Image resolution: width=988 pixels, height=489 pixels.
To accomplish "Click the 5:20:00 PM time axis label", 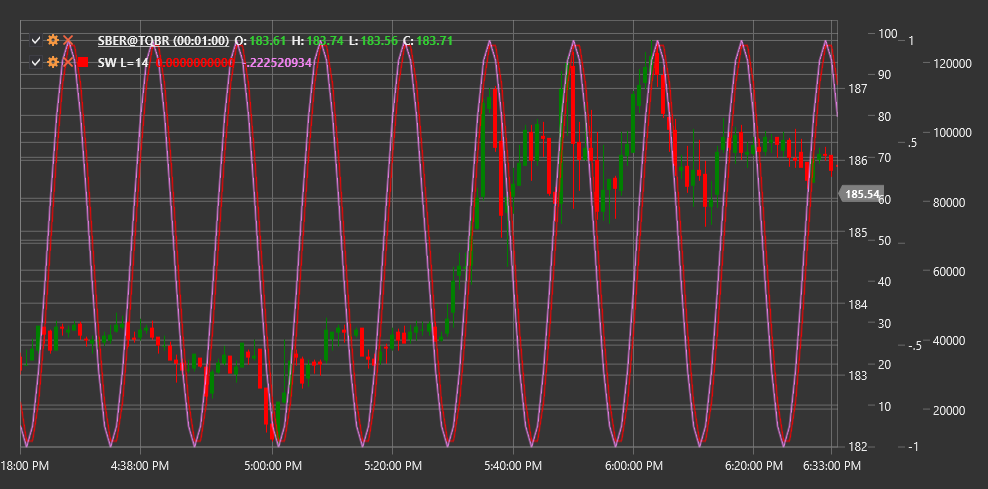I will [392, 466].
